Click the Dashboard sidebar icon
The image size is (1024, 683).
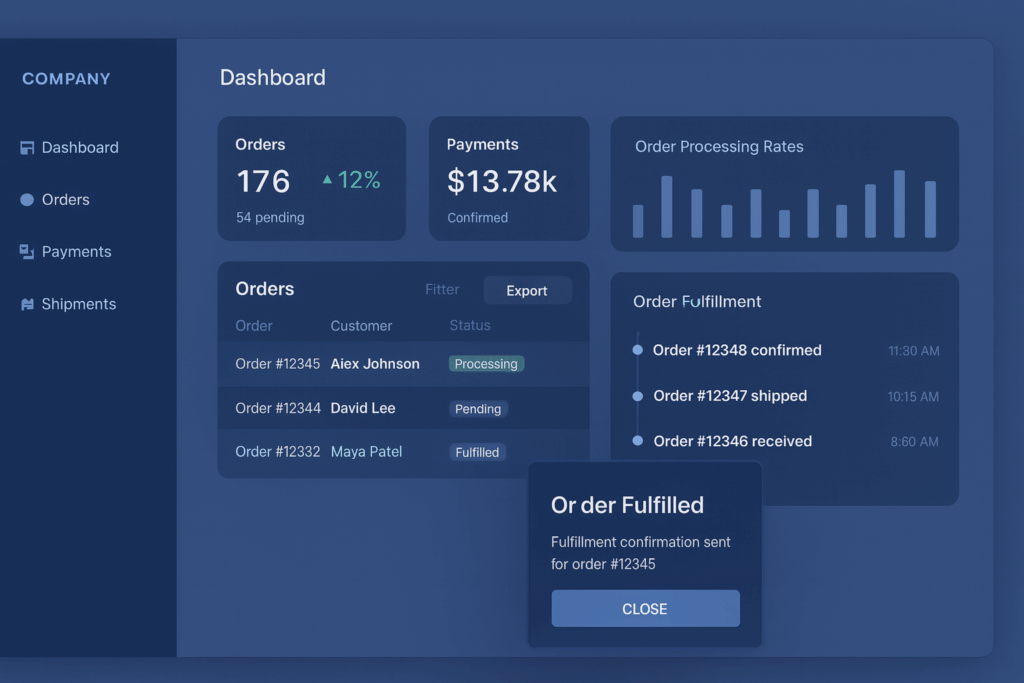27,148
